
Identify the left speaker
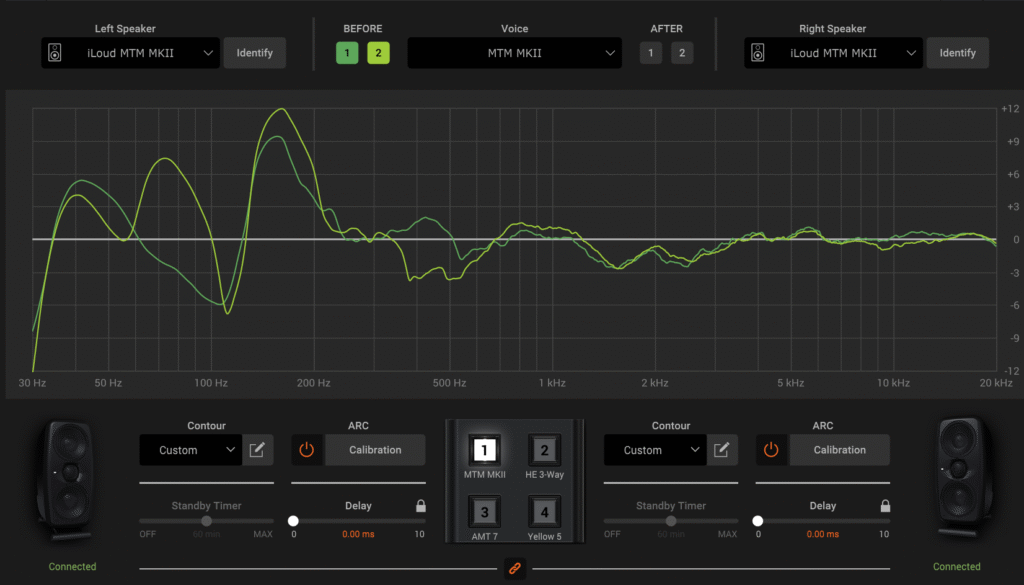[x=255, y=53]
